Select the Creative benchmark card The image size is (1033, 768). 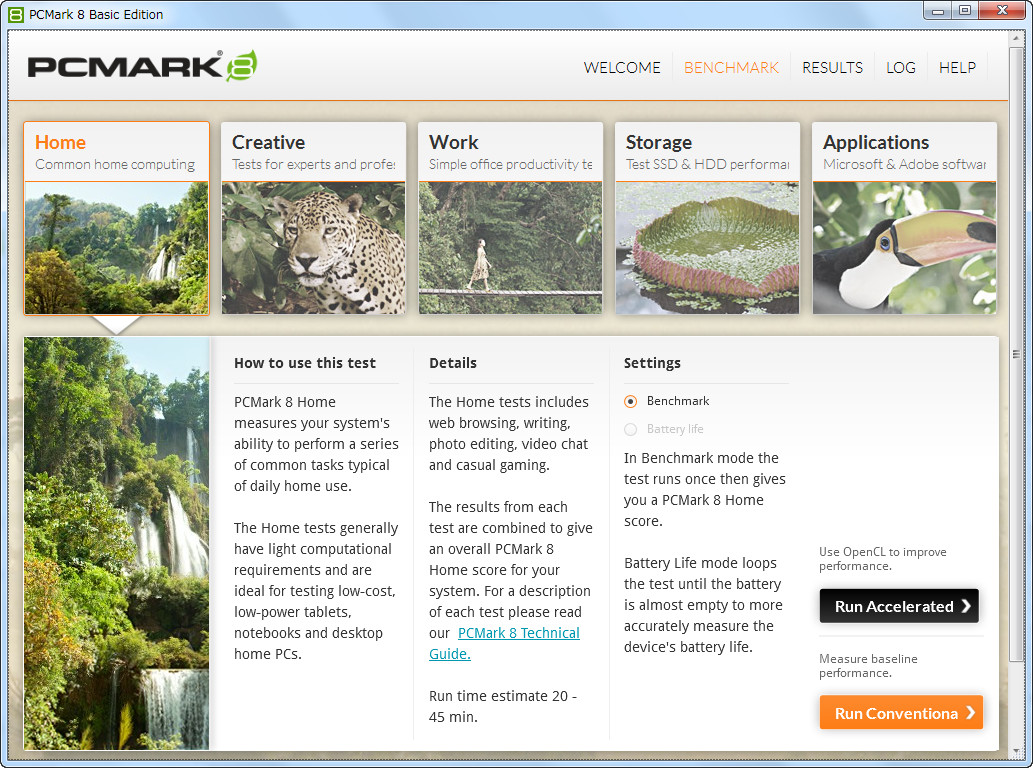tap(314, 218)
